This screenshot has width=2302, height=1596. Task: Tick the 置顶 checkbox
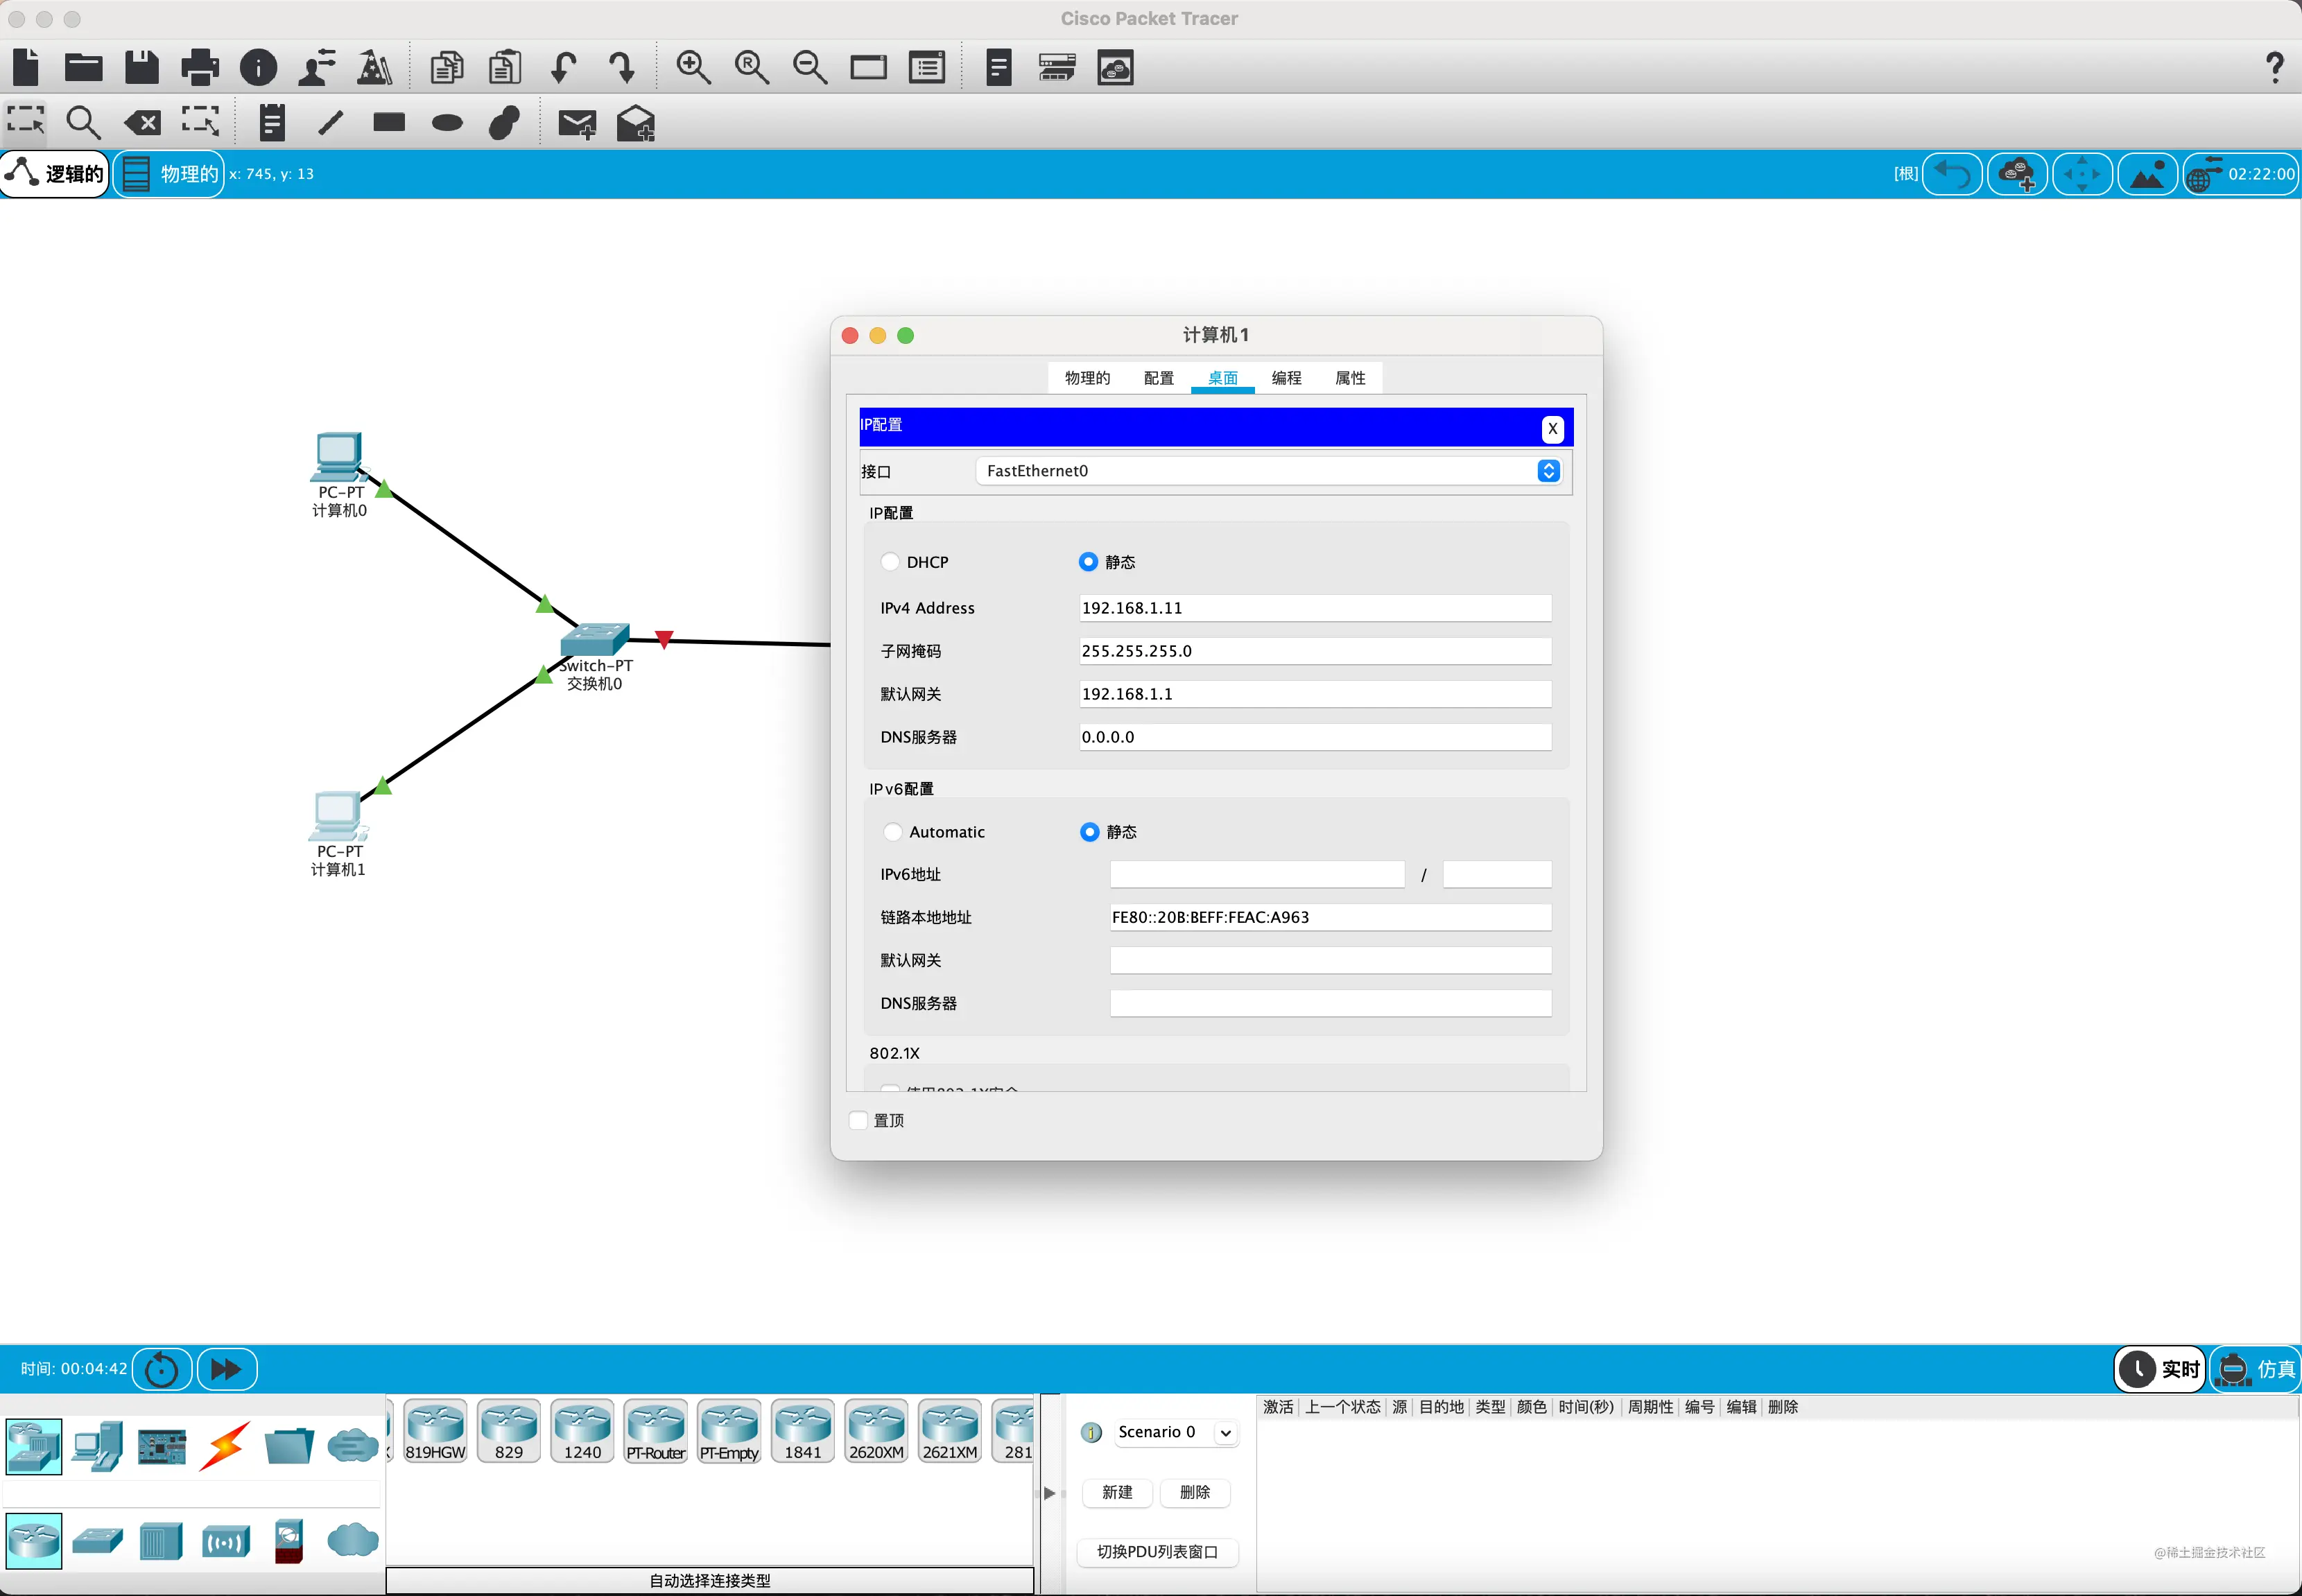click(858, 1120)
